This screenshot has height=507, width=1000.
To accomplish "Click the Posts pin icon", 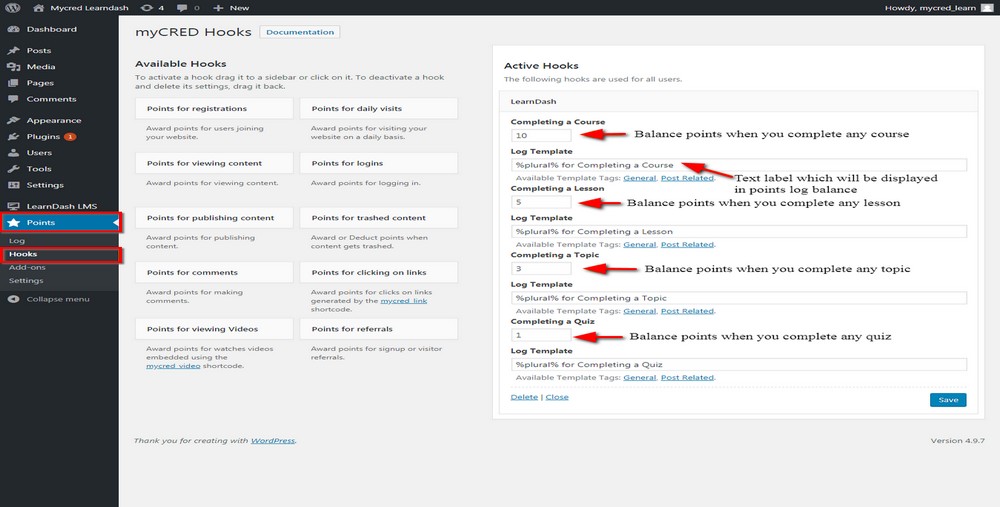I will [x=12, y=50].
